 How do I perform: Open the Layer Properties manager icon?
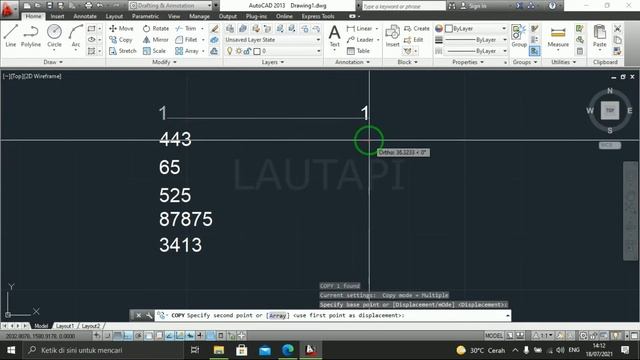pos(230,28)
